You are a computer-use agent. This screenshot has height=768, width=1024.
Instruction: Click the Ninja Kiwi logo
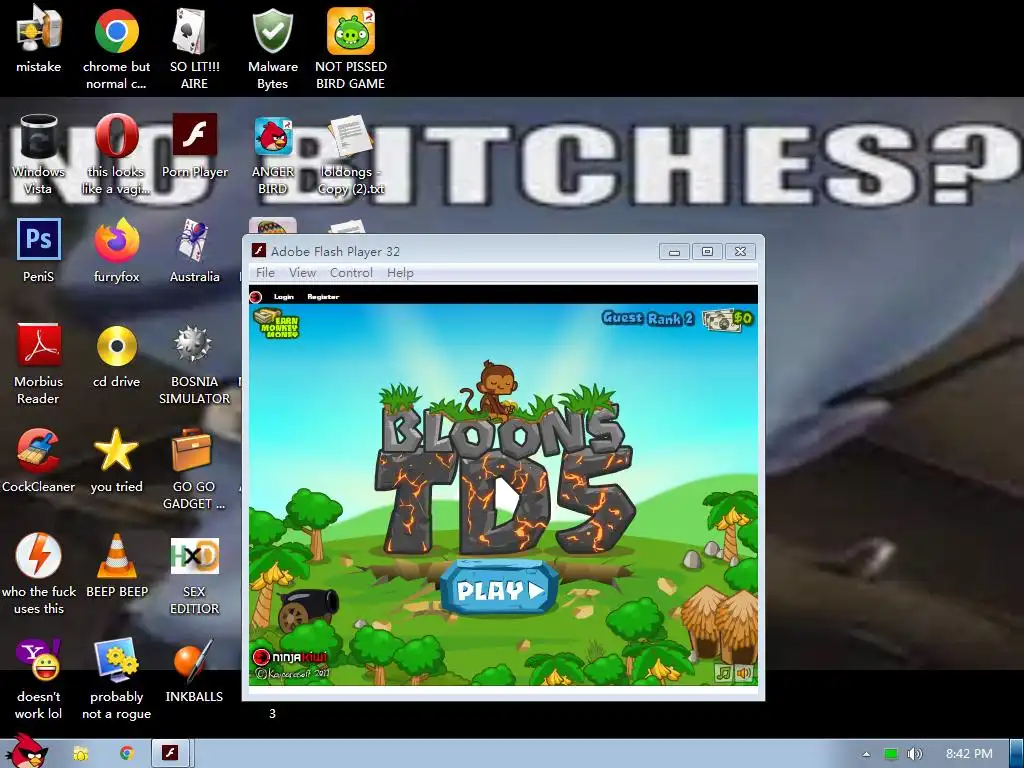point(289,657)
